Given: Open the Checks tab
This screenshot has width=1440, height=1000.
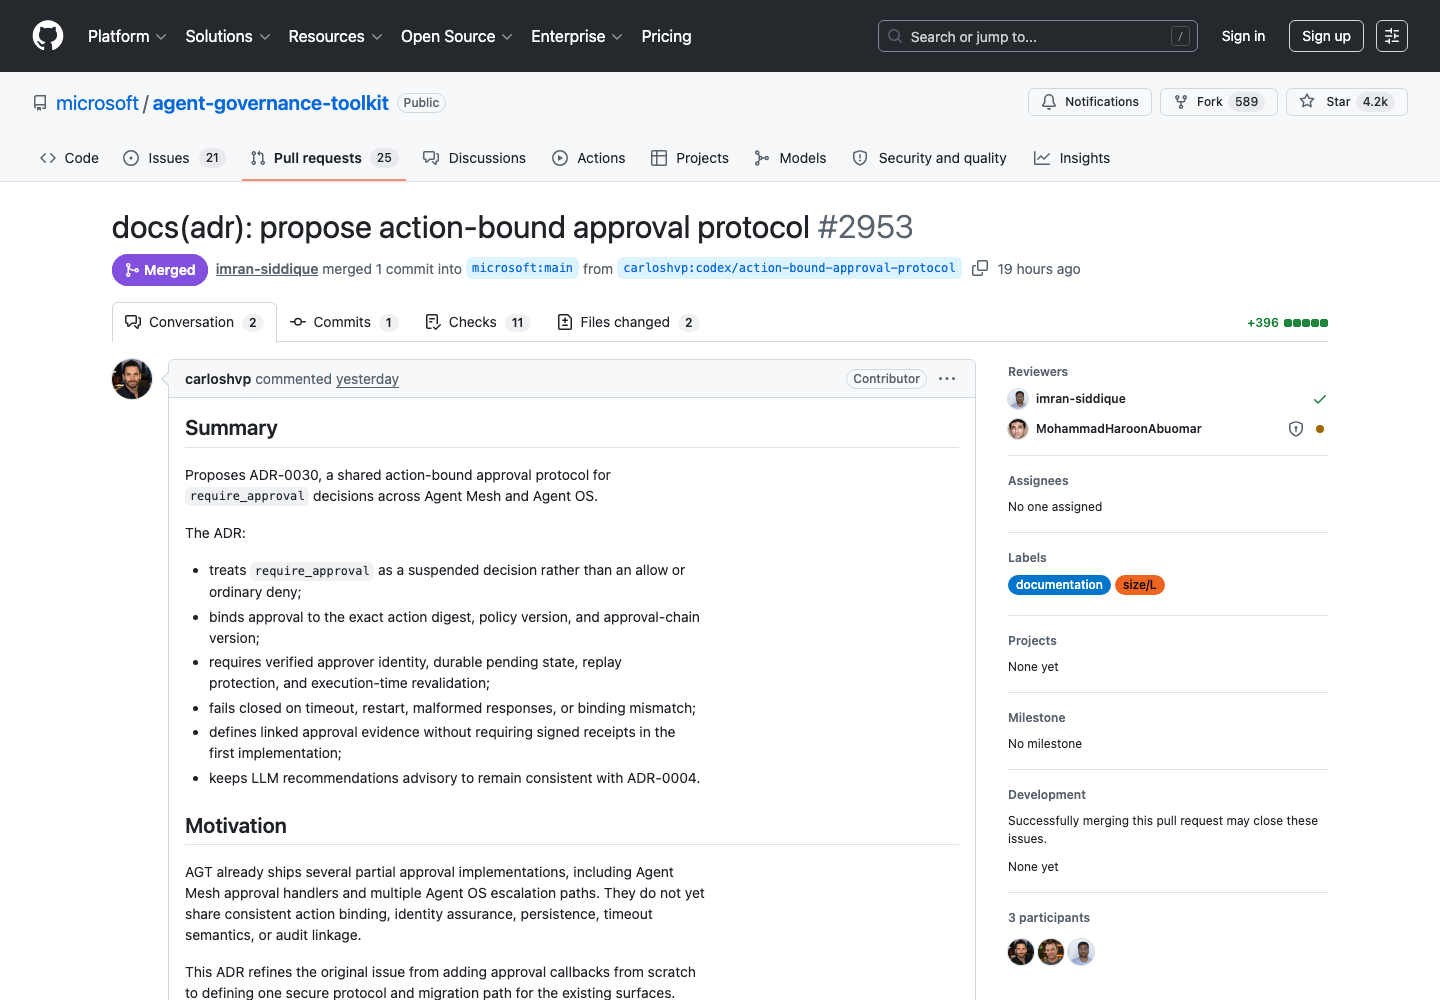Looking at the screenshot, I should (x=476, y=322).
